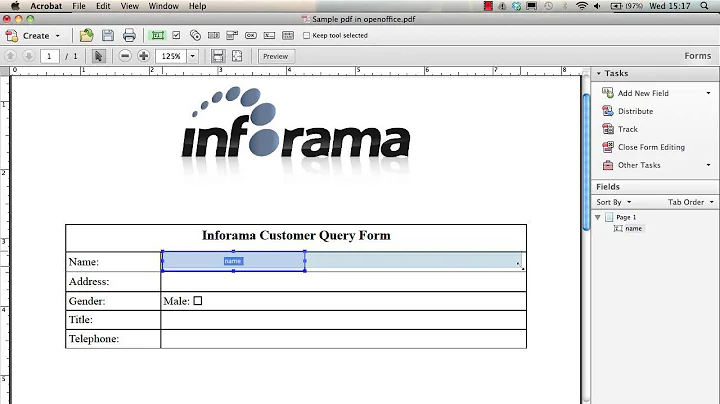Click the Distribute icon
Image resolution: width=720 pixels, height=404 pixels.
[x=608, y=111]
